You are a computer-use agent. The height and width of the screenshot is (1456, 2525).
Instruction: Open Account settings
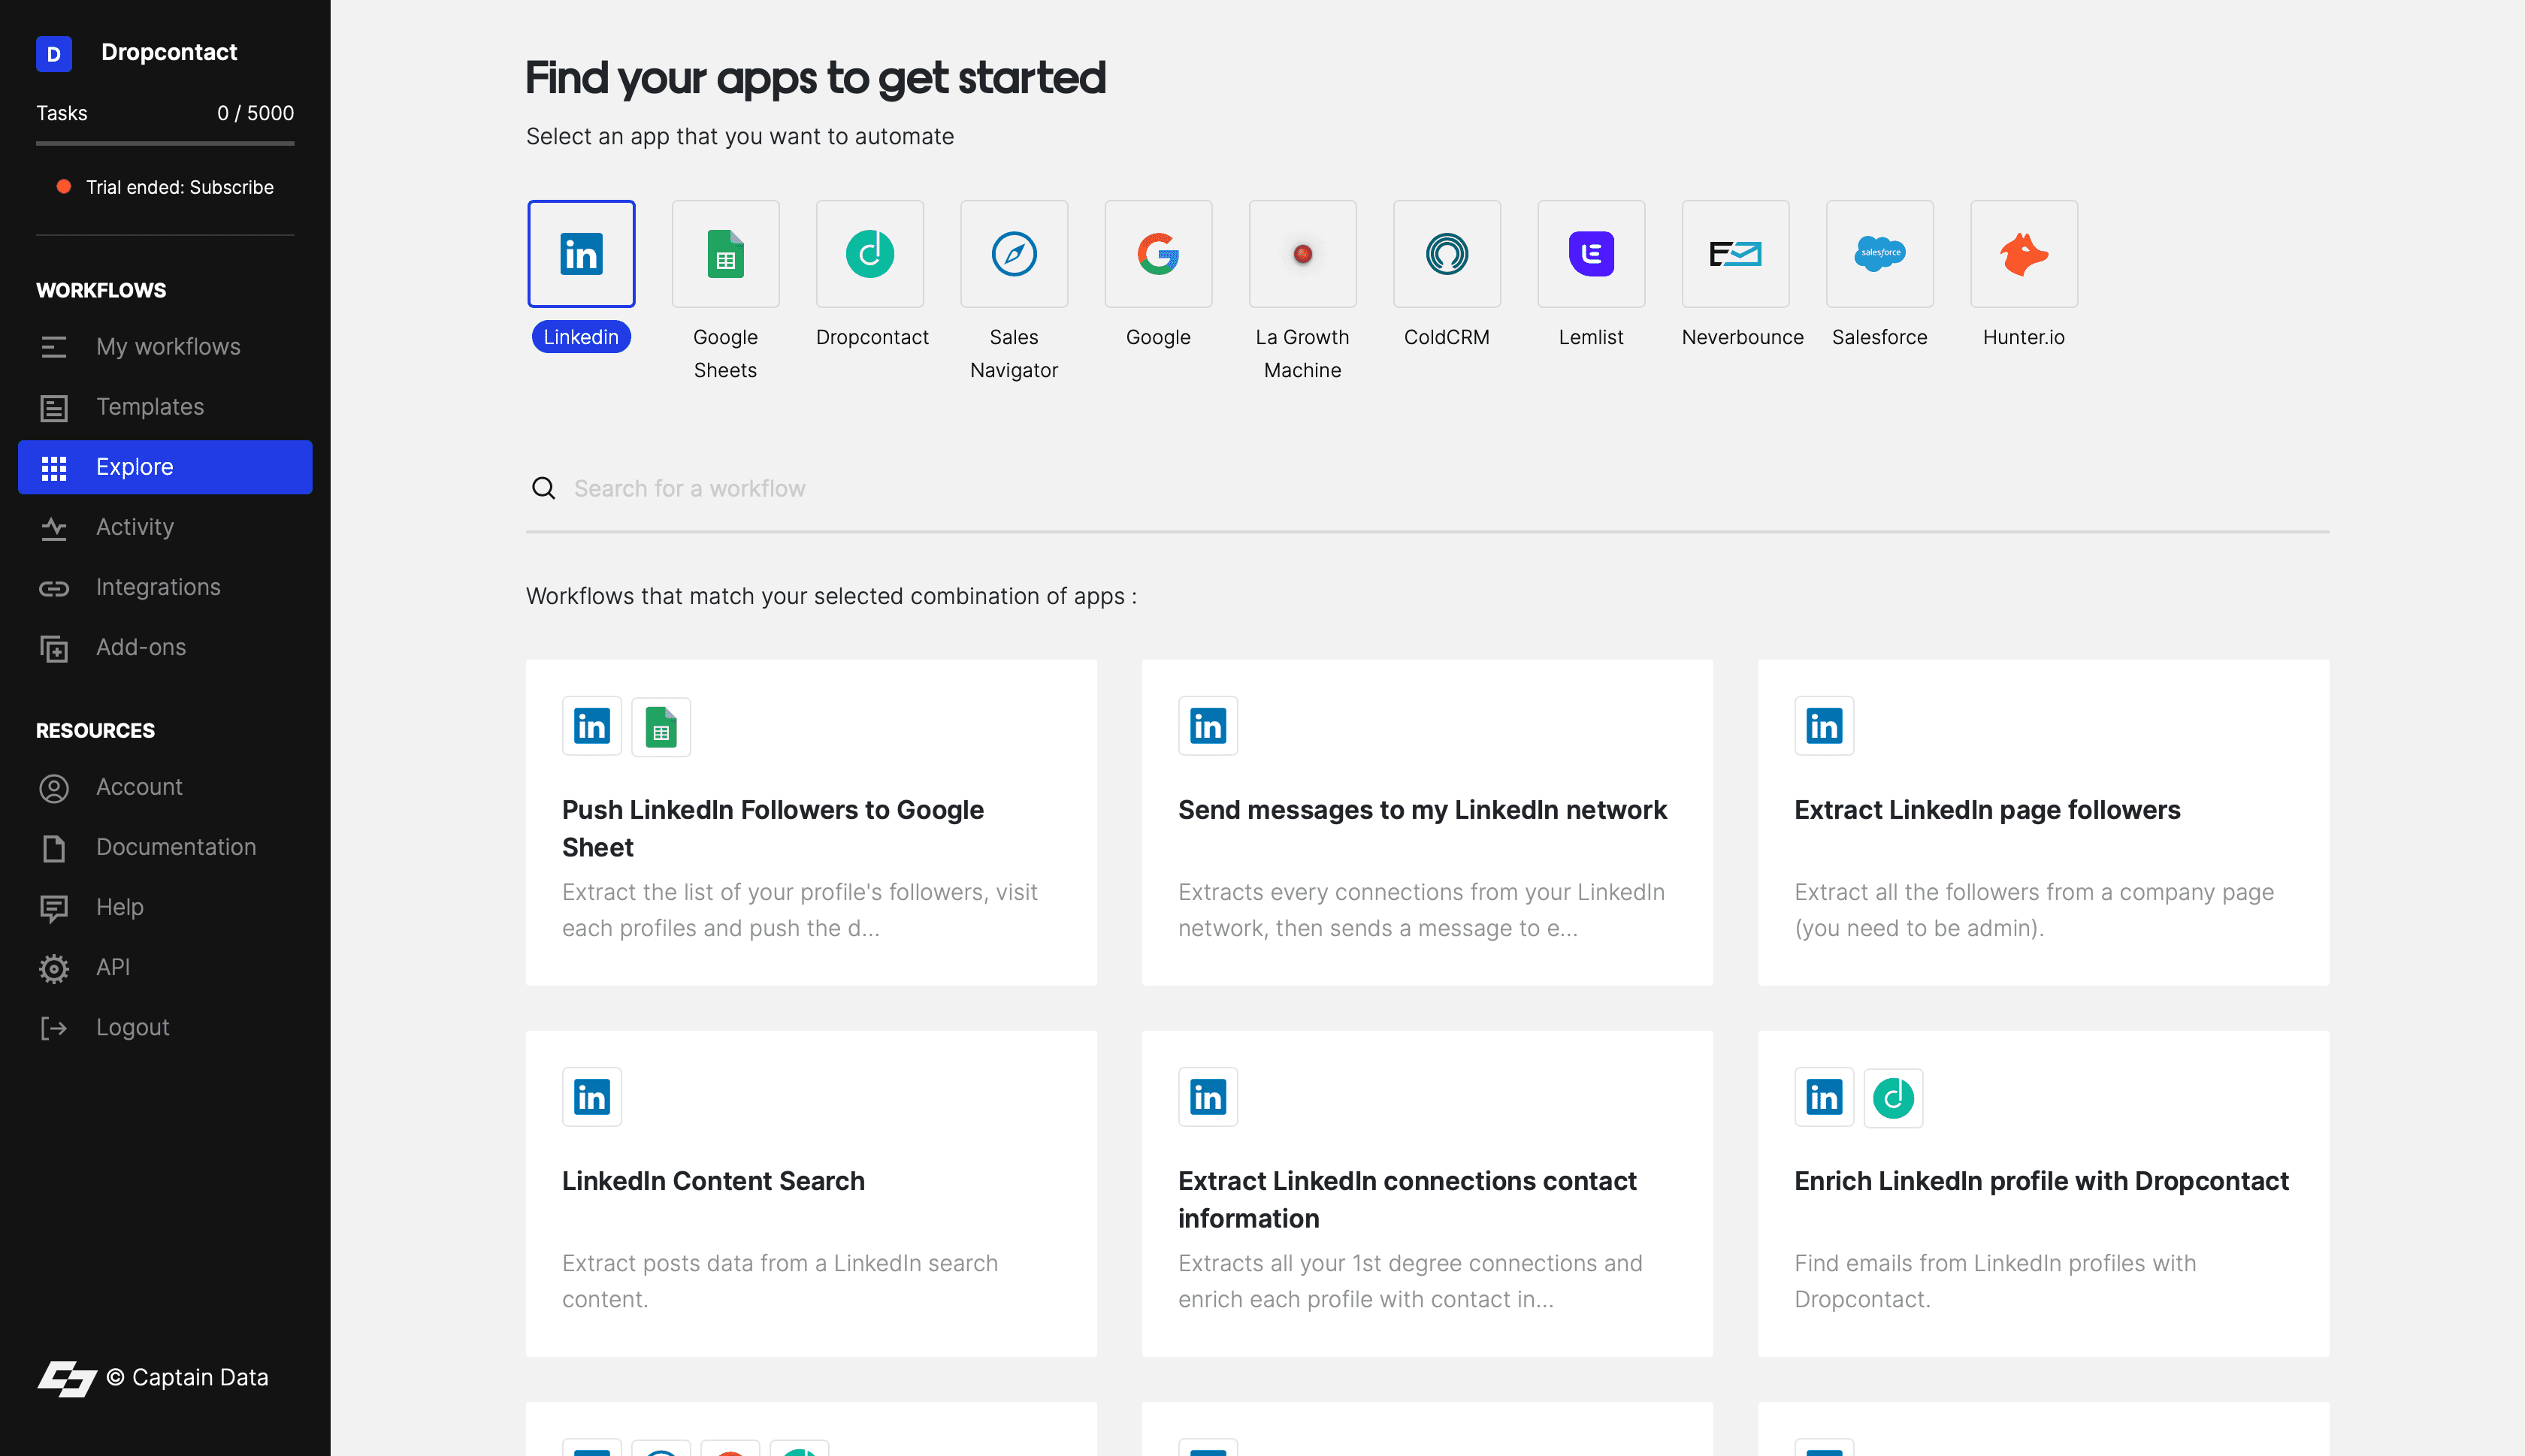tap(165, 787)
